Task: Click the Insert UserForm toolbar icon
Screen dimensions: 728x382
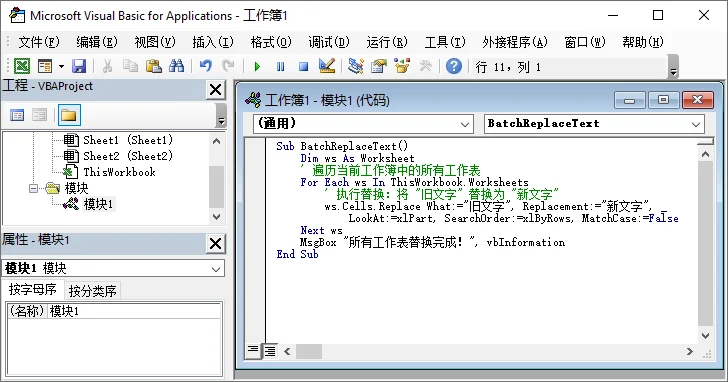Action: pyautogui.click(x=45, y=66)
